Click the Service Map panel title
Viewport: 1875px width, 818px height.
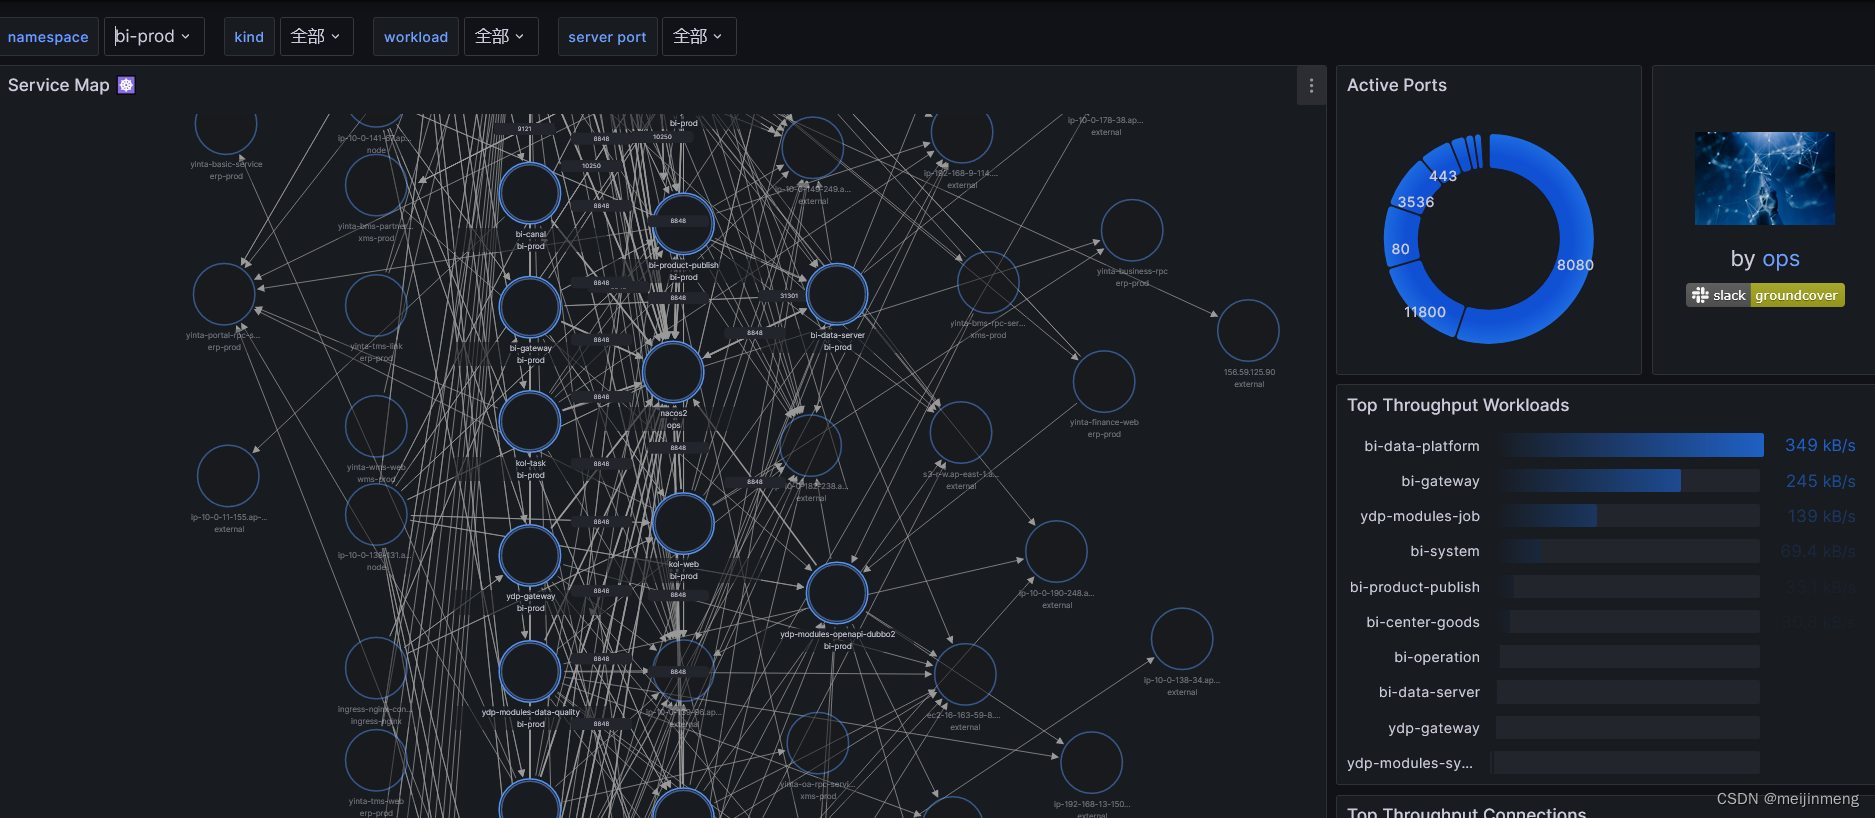(x=59, y=85)
